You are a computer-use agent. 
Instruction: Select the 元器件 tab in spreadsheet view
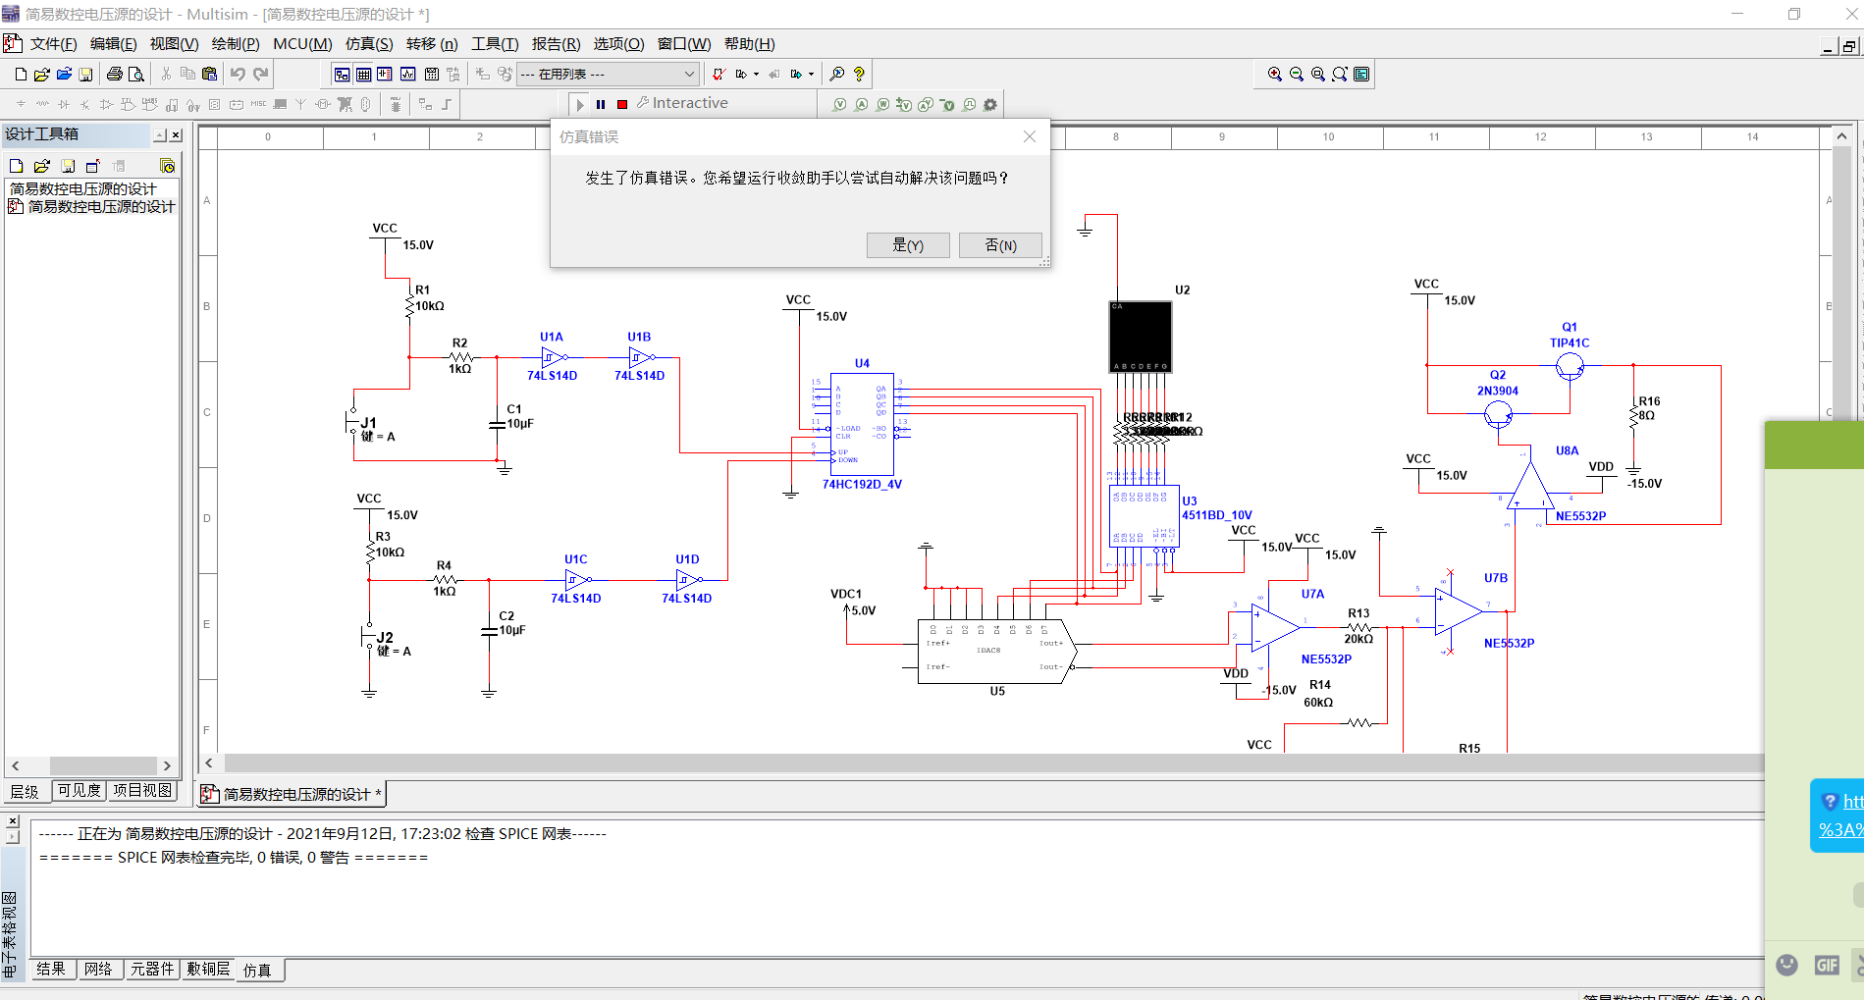tap(152, 969)
